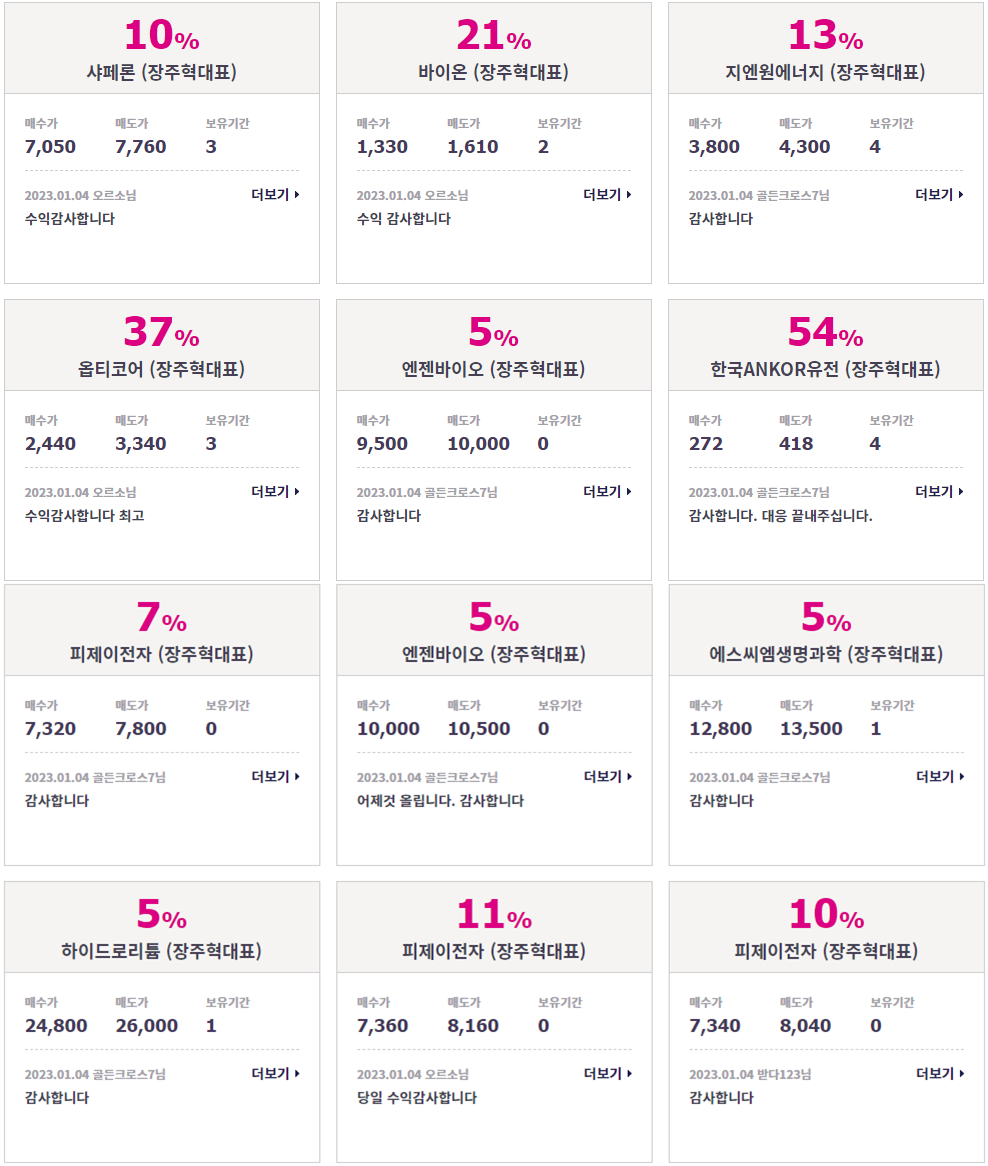Click 더보기 arrow on 에스씨엠생명과학 card

[940, 776]
